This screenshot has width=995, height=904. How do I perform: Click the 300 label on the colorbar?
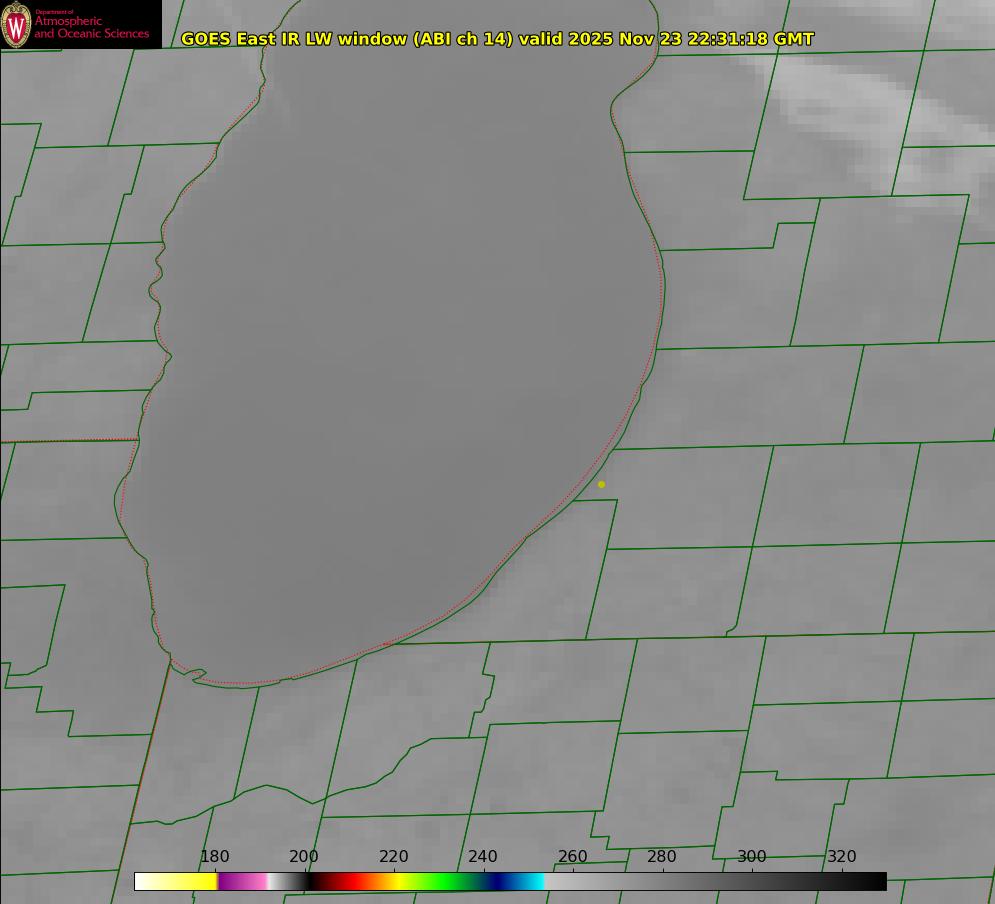pos(752,856)
